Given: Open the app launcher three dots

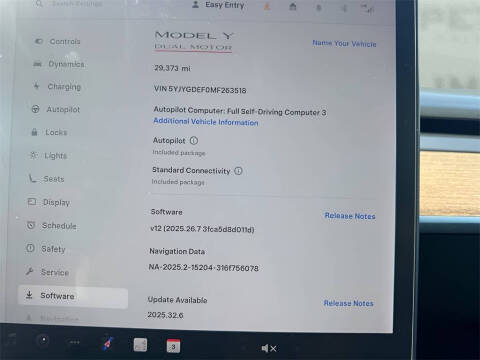Looking at the screenshot, I should tap(75, 342).
